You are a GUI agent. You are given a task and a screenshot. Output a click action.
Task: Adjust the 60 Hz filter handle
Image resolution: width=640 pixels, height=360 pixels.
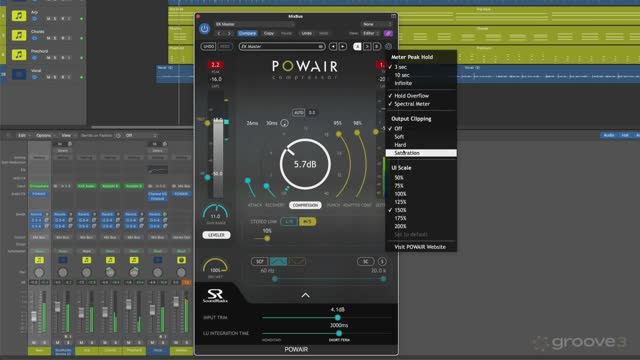point(275,279)
